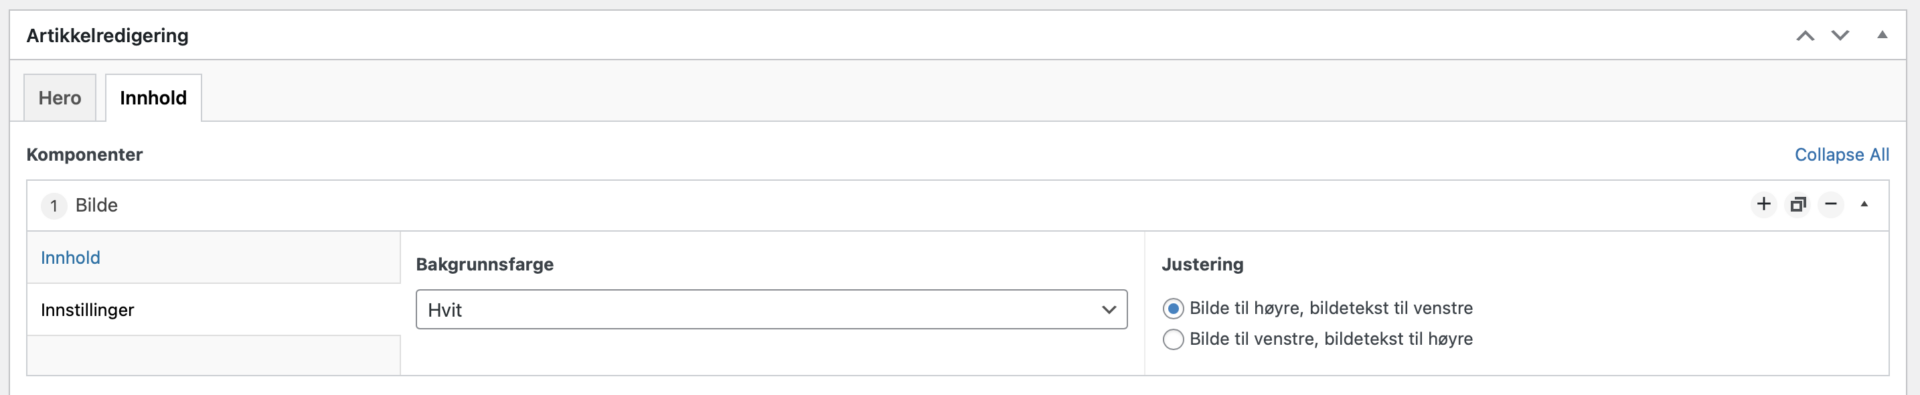Move the Artikkelredigering panel up
This screenshot has height=395, width=1920.
pos(1805,36)
